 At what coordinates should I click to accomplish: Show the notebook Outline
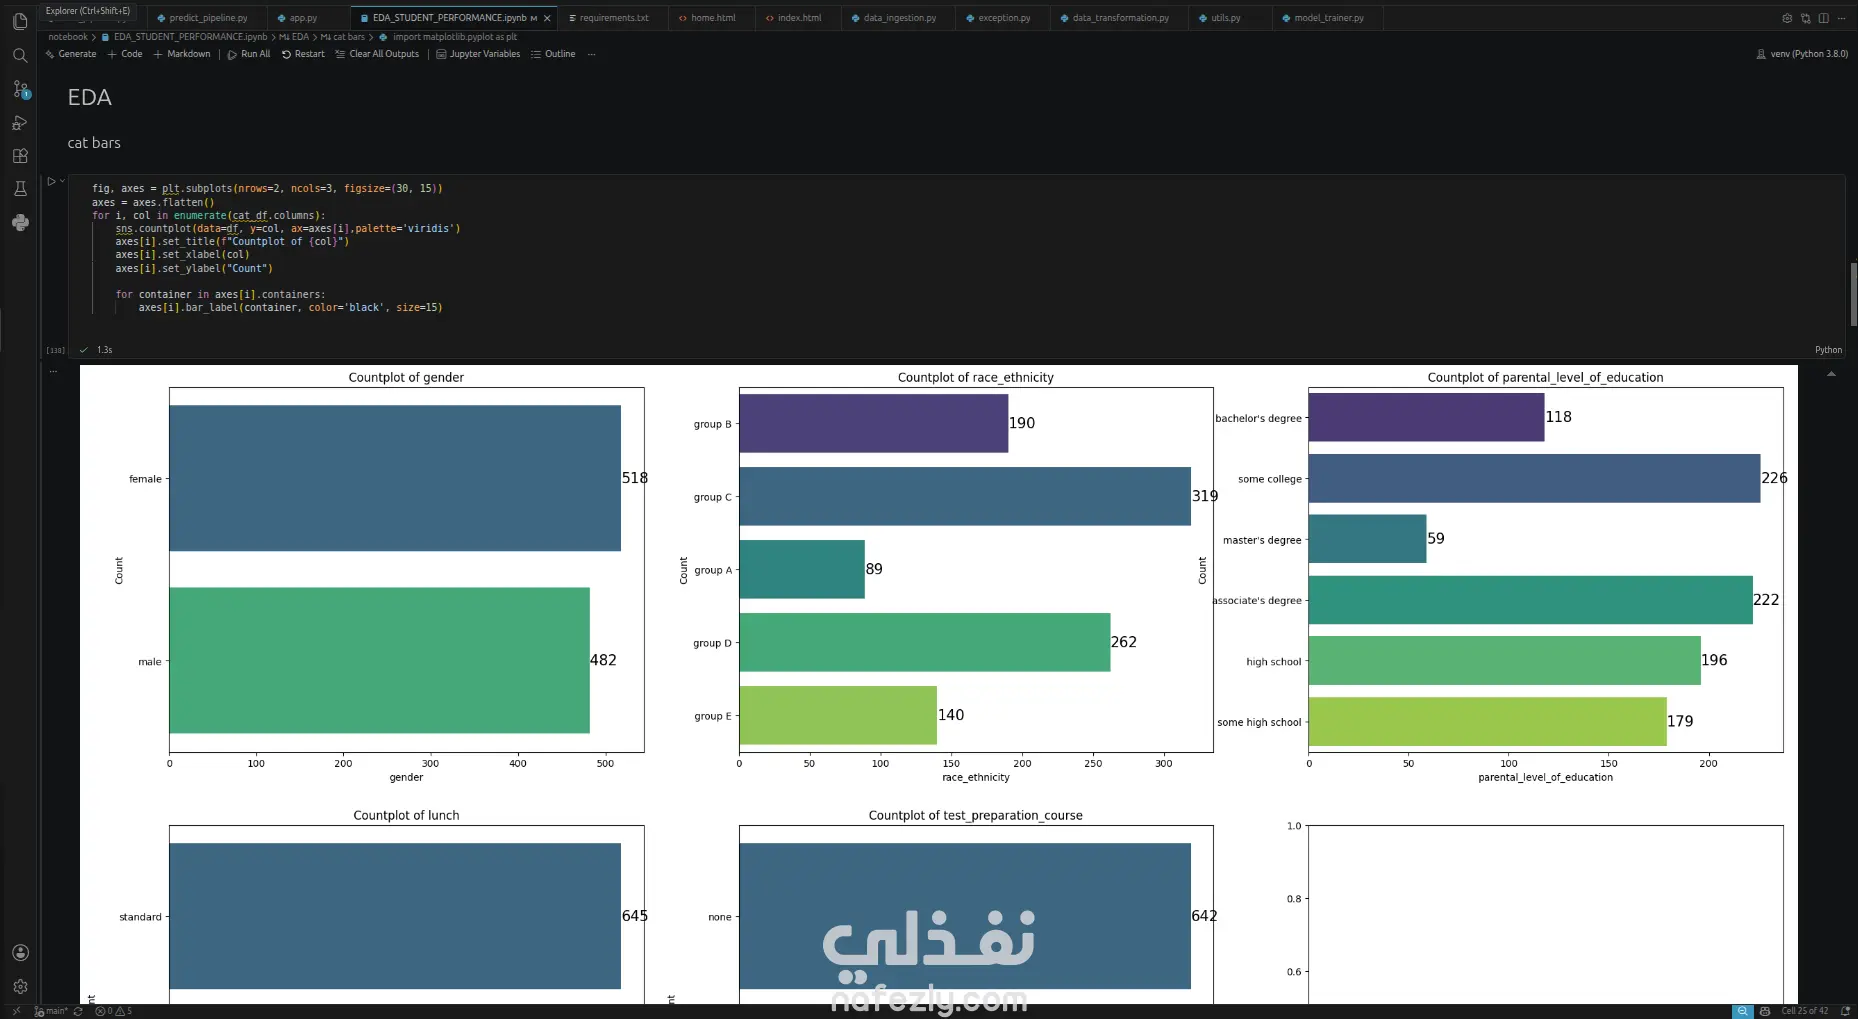pyautogui.click(x=553, y=54)
